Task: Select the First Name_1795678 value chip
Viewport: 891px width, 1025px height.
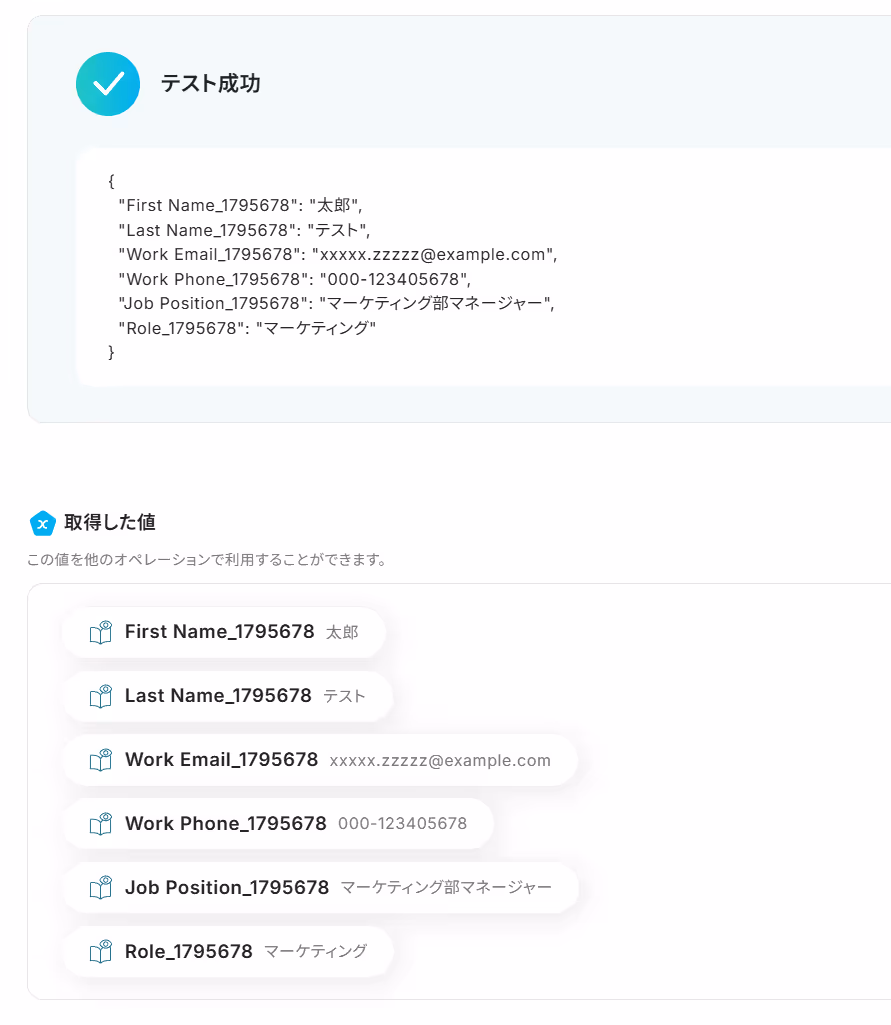Action: 224,632
